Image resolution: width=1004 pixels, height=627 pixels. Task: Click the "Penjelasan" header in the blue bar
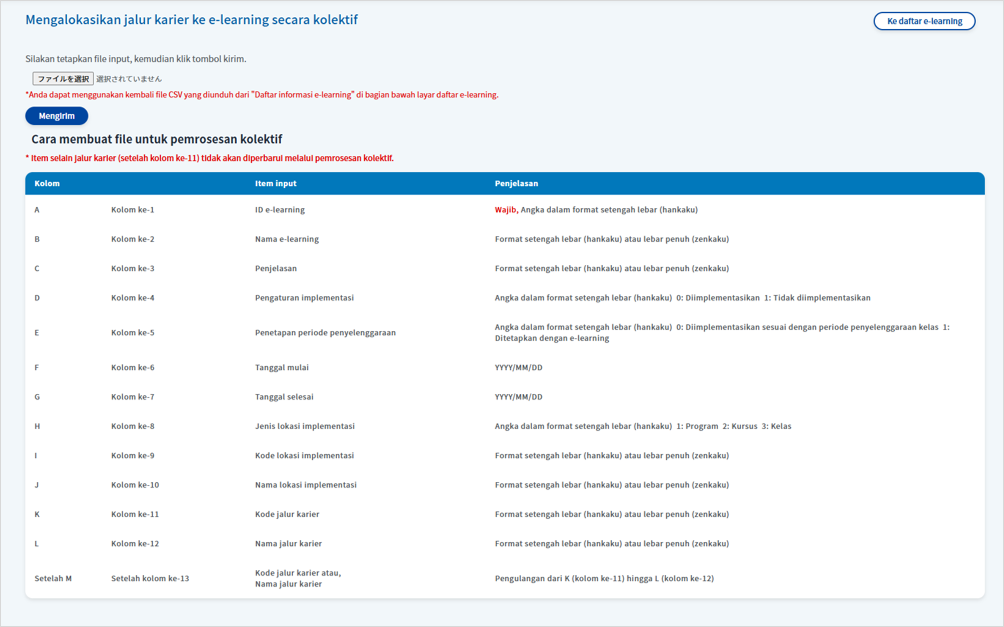[x=516, y=184]
